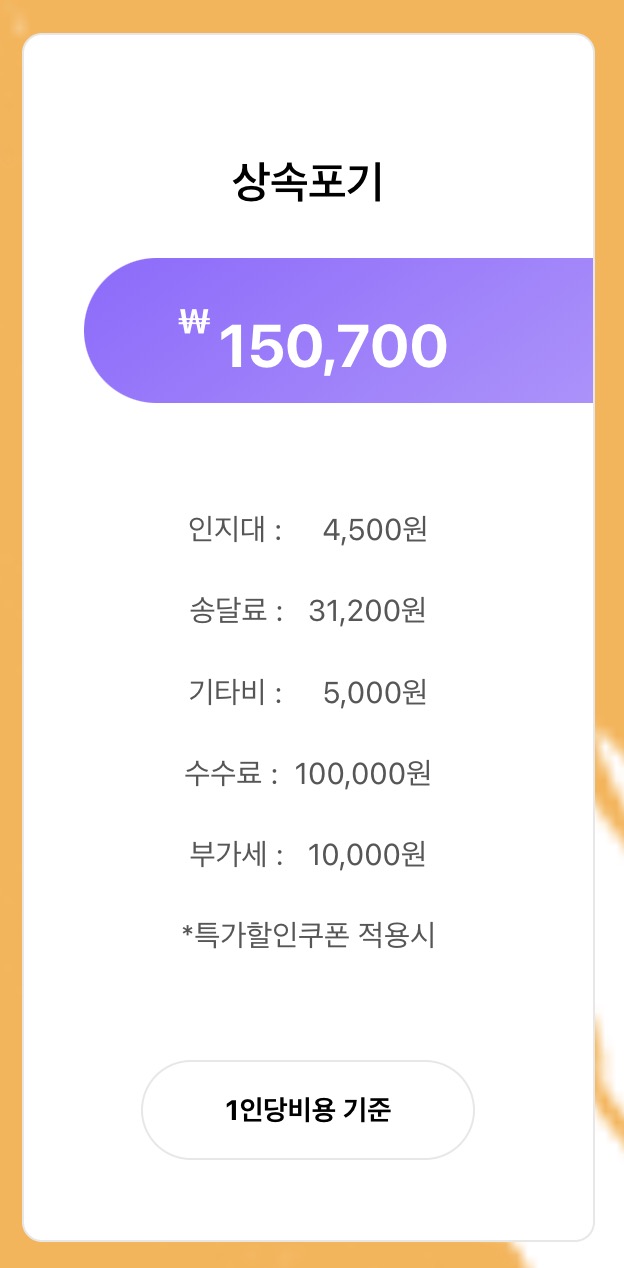Select the 100,000원 fee amount
624x1268 pixels.
pyautogui.click(x=362, y=773)
